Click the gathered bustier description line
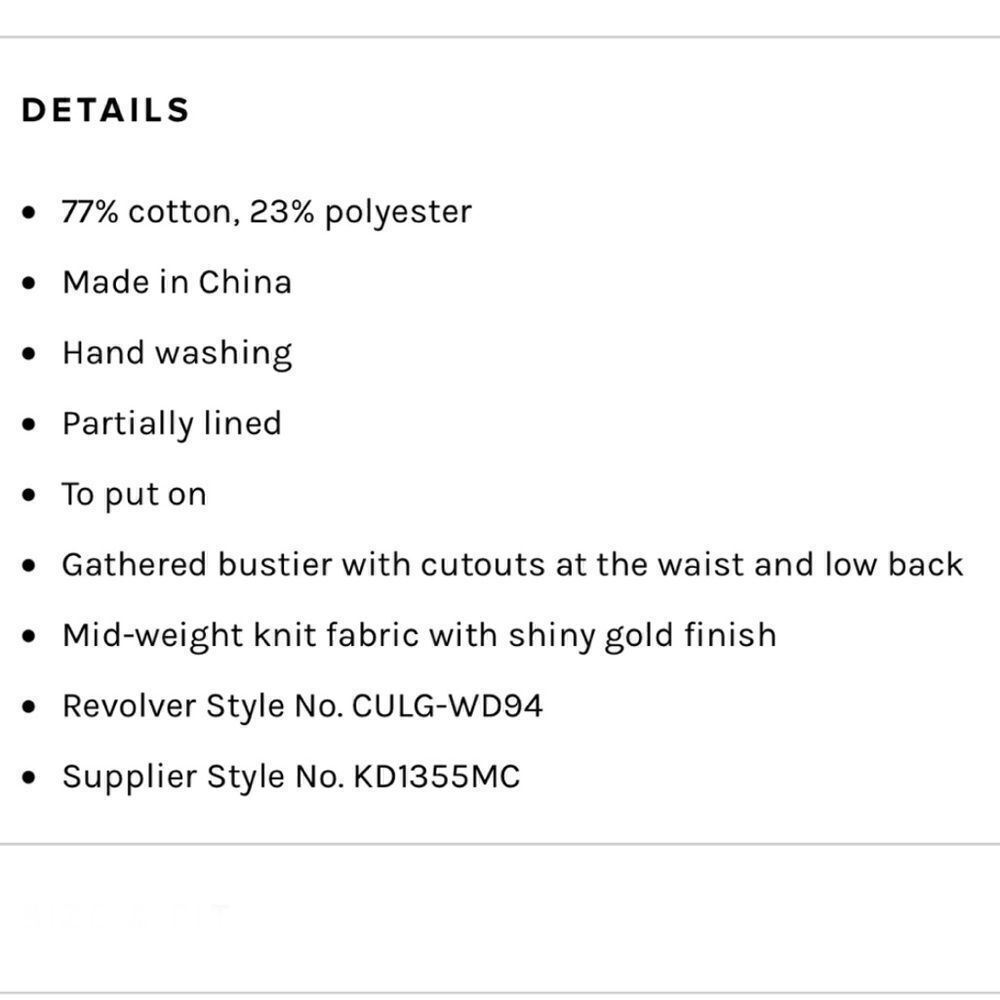This screenshot has height=1000, width=1000. 512,565
